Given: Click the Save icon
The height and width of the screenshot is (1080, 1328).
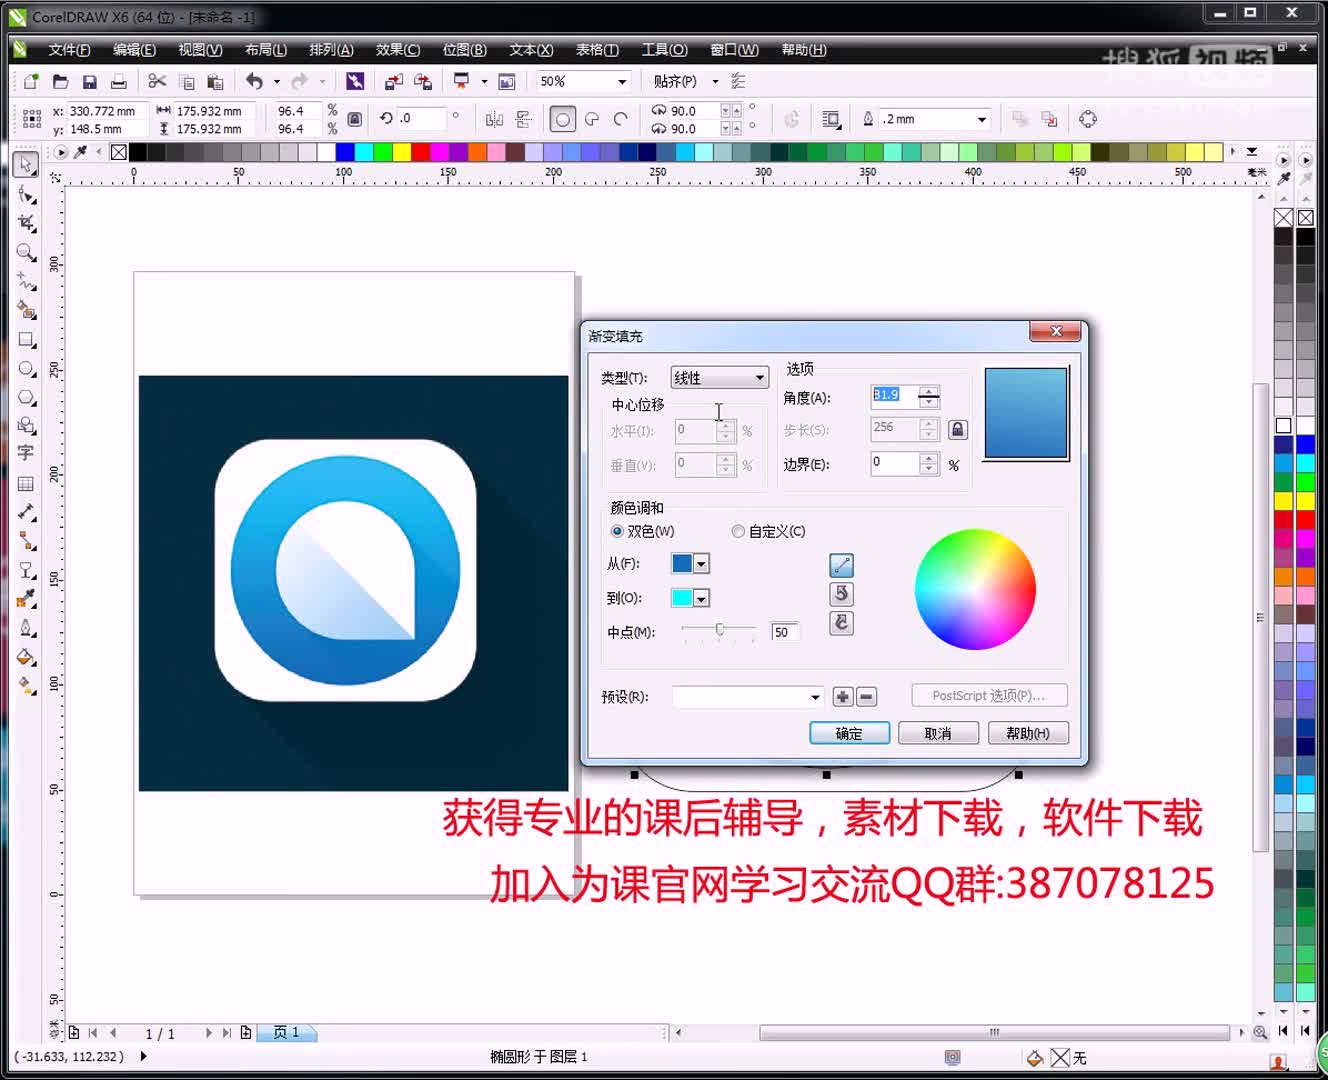Looking at the screenshot, I should pos(89,81).
